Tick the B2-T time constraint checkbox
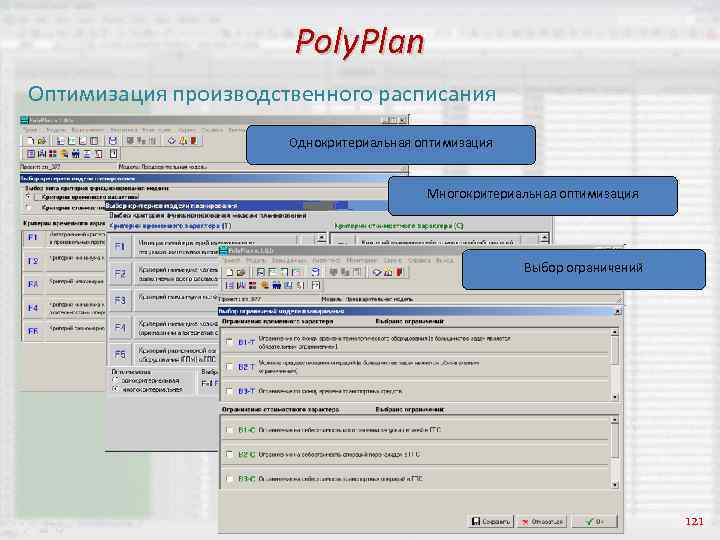 [x=229, y=366]
